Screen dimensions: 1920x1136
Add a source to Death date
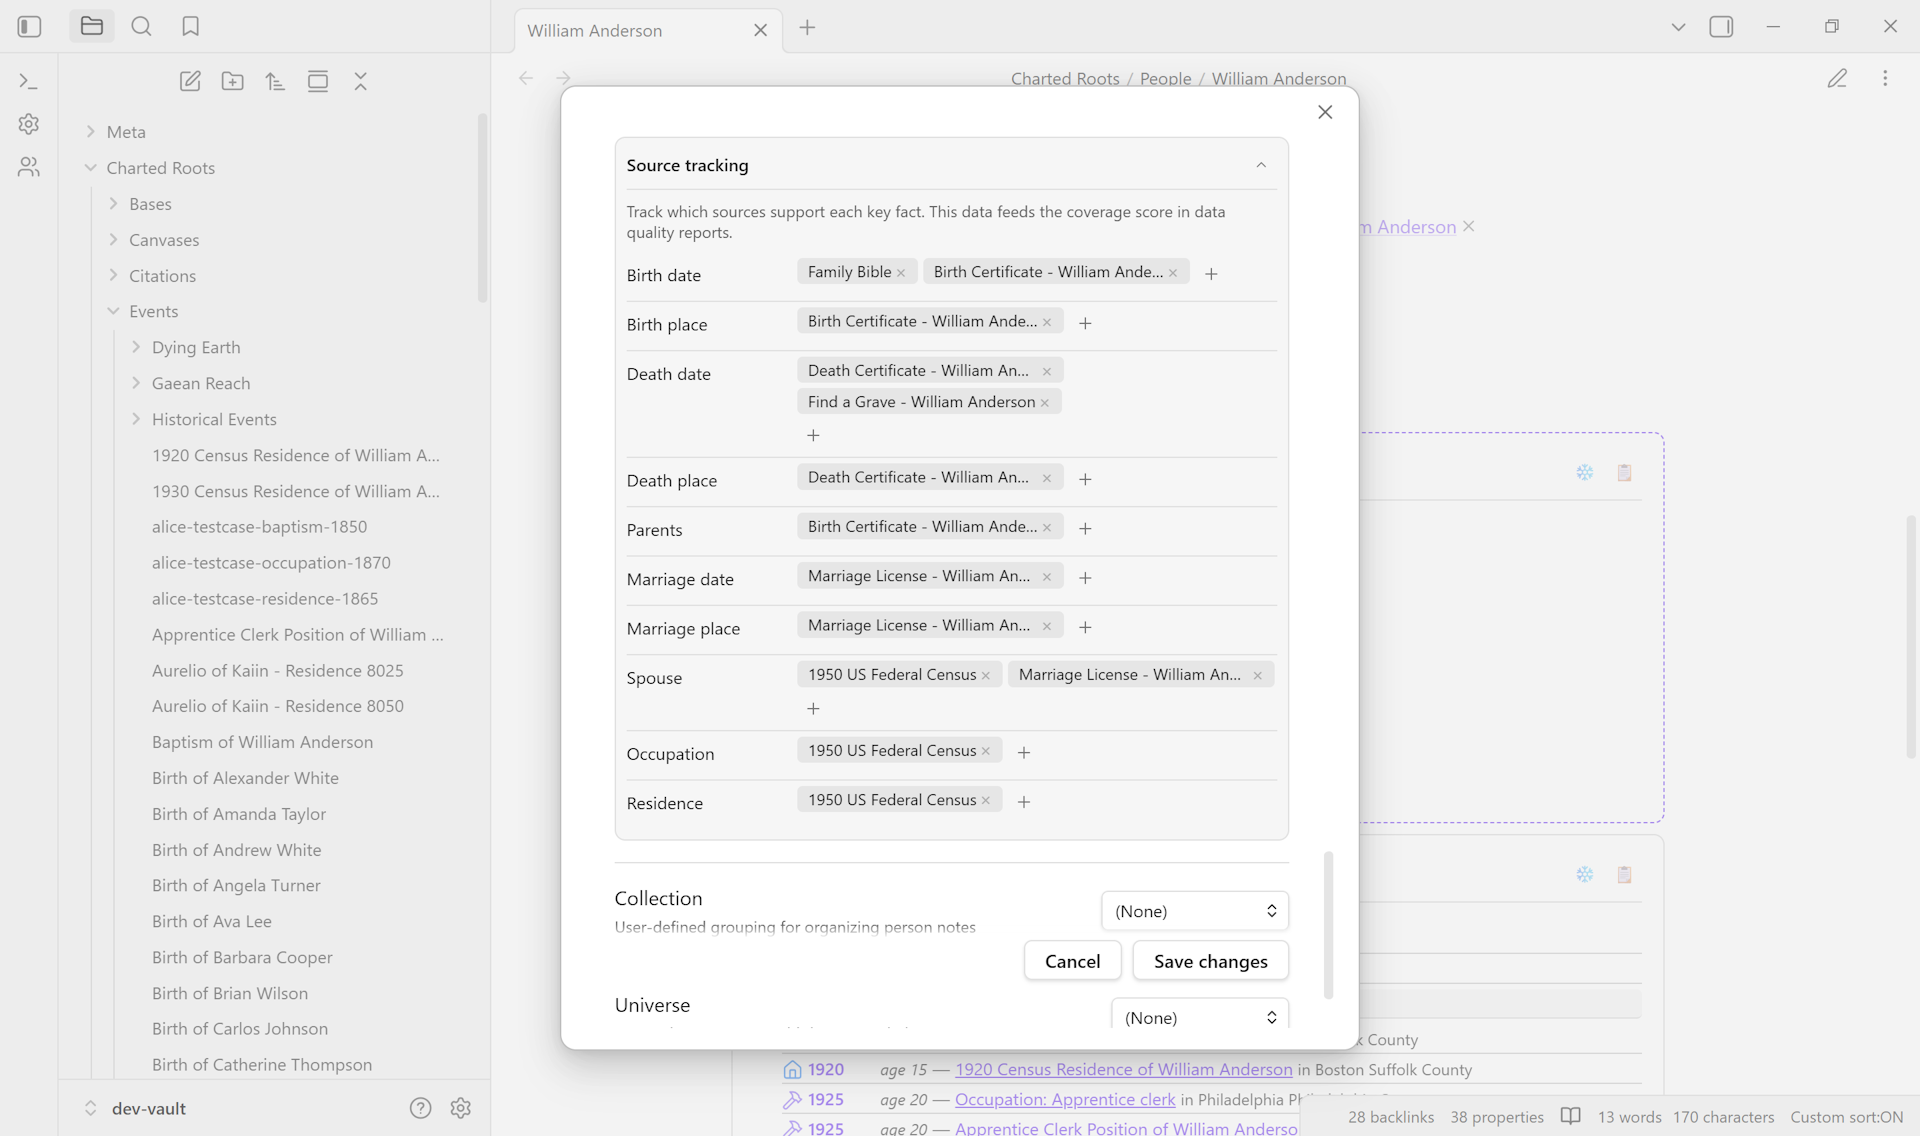(x=813, y=435)
